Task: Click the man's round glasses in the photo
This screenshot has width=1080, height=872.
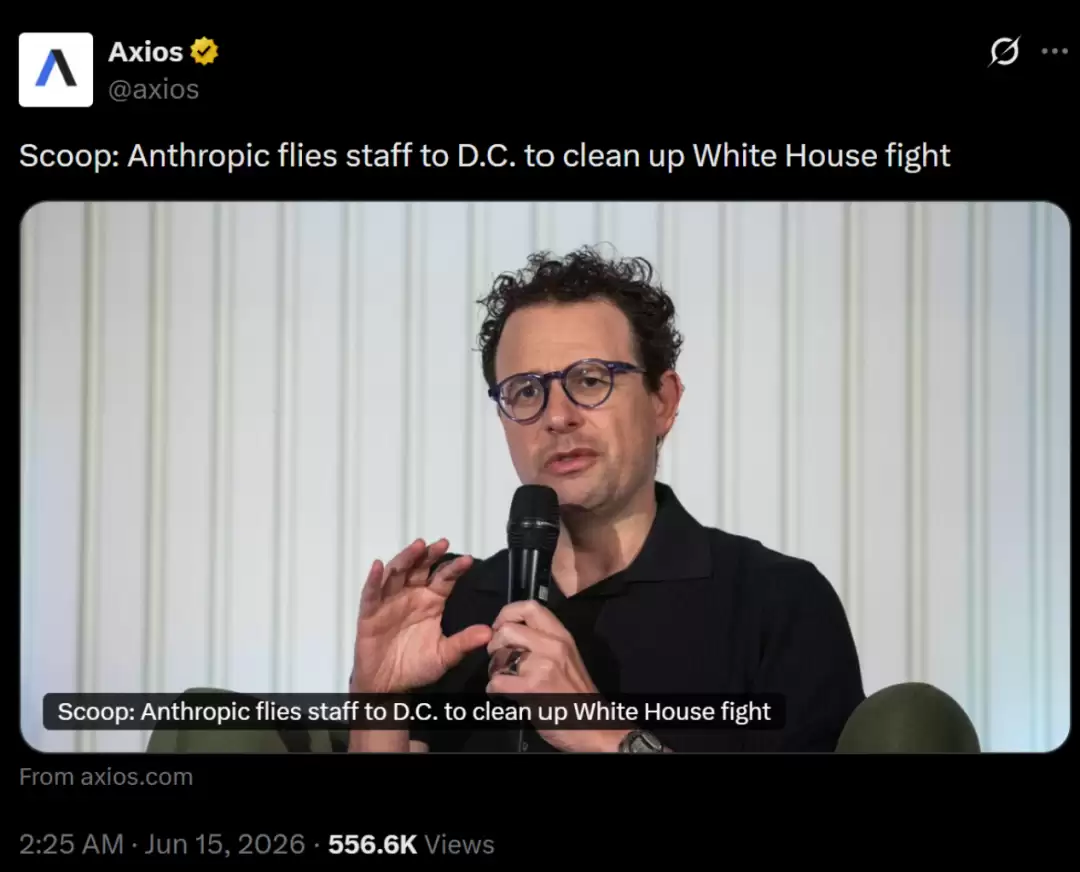Action: (565, 390)
